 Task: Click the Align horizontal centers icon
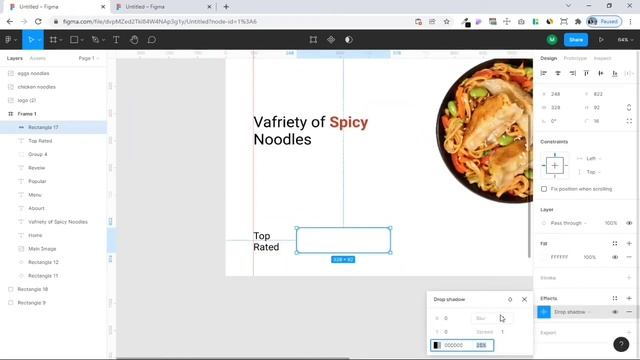pyautogui.click(x=558, y=73)
